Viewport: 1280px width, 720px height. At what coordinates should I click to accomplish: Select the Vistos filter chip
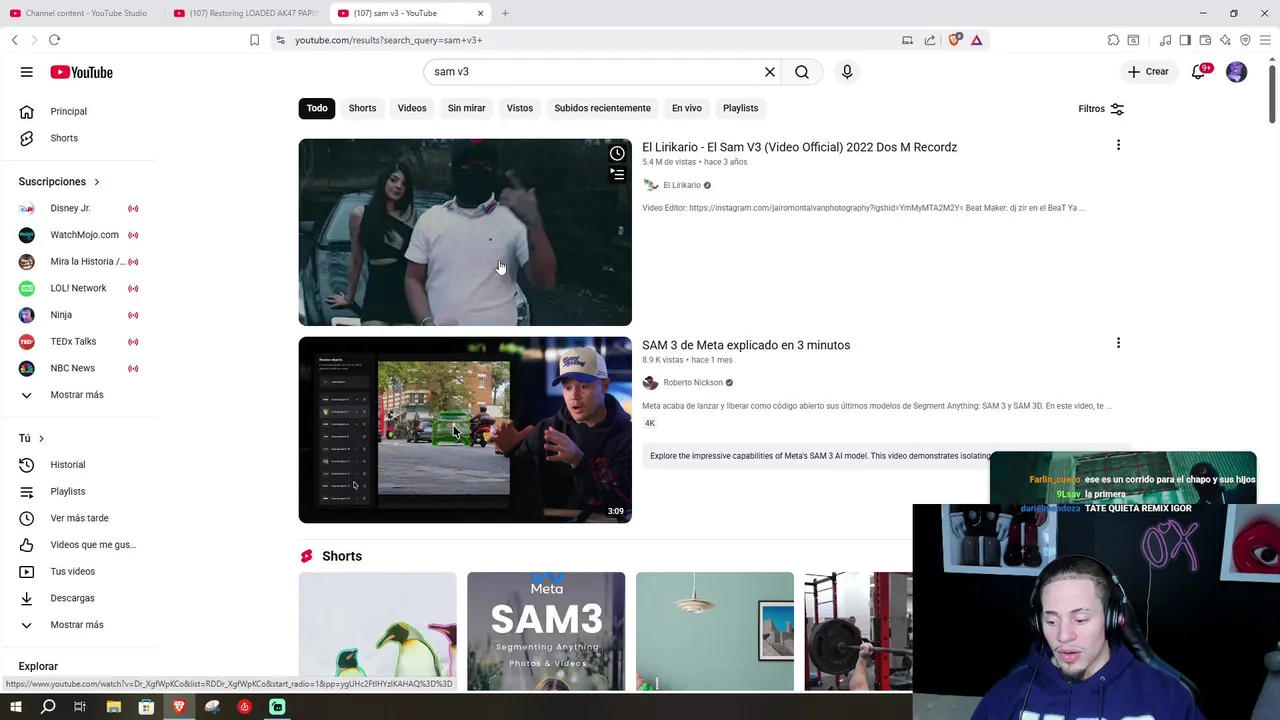(520, 108)
